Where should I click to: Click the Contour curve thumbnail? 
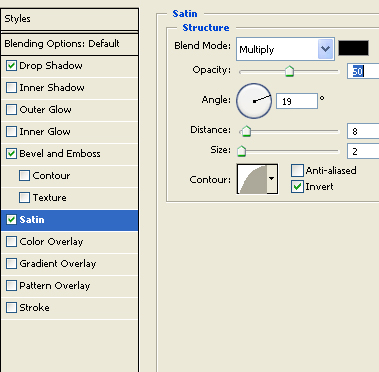tap(252, 179)
